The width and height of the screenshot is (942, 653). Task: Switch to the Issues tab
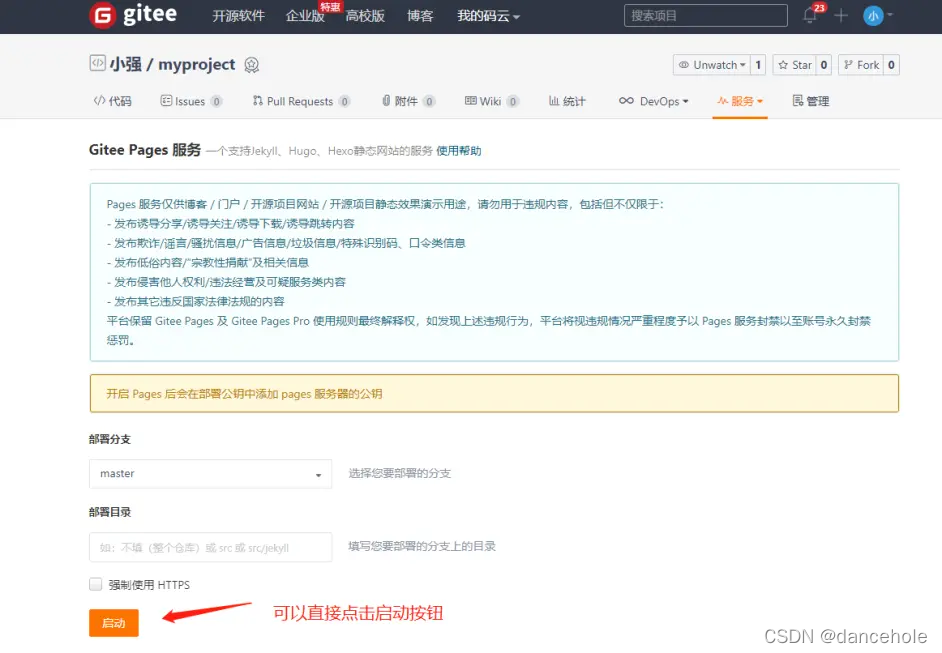pyautogui.click(x=191, y=101)
